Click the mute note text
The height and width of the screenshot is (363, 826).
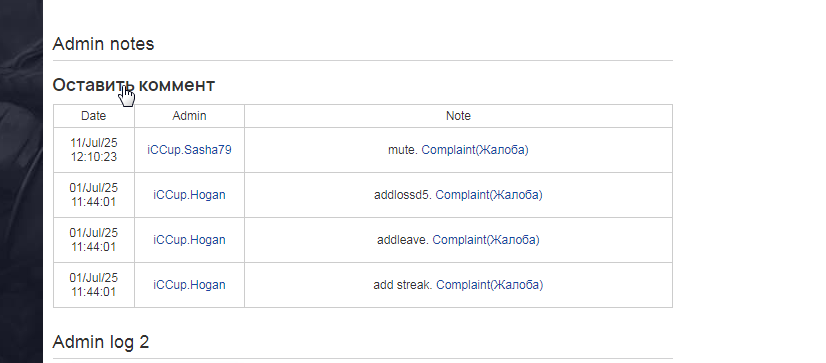[403, 150]
